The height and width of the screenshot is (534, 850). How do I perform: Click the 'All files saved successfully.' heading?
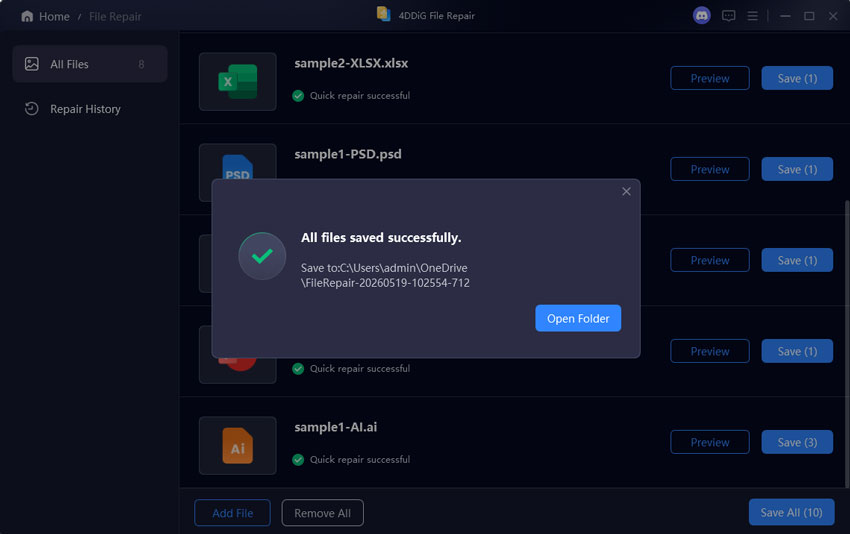click(381, 237)
